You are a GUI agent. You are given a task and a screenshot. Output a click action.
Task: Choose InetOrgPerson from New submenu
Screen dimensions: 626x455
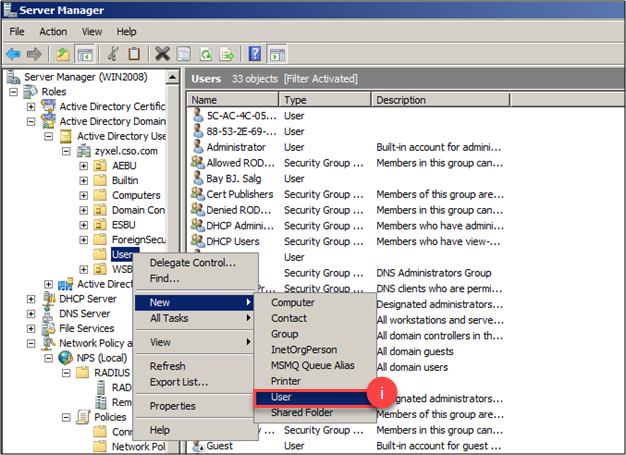315,350
